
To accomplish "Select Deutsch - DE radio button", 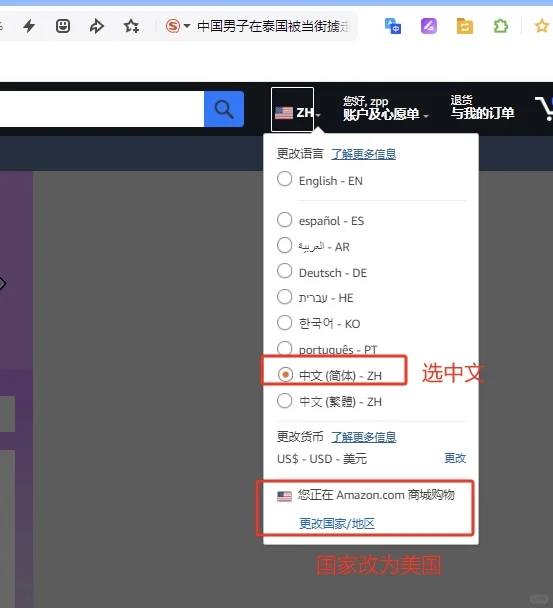I will point(285,271).
